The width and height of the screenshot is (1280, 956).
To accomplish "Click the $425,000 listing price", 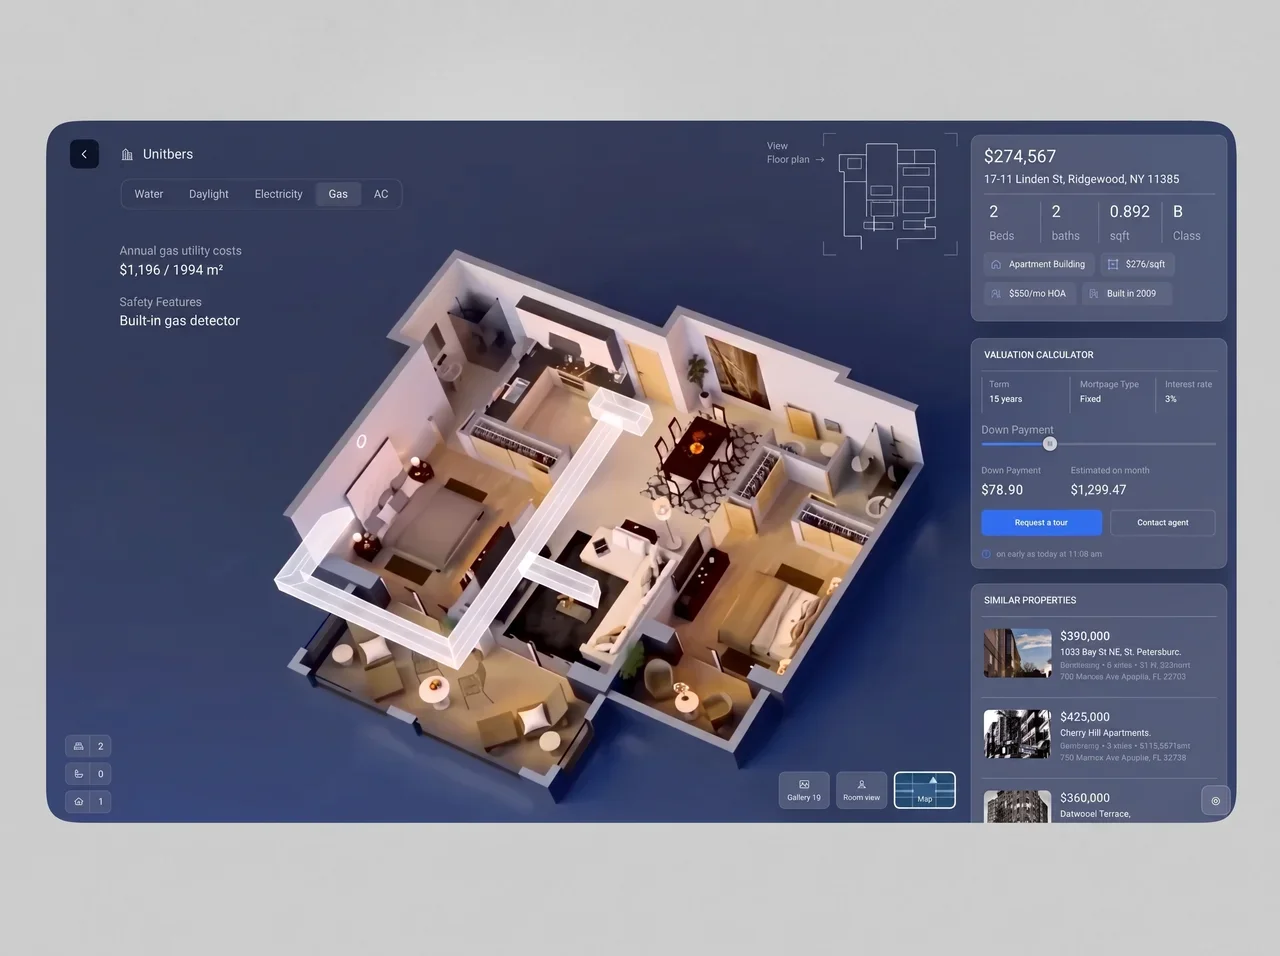I will point(1085,717).
